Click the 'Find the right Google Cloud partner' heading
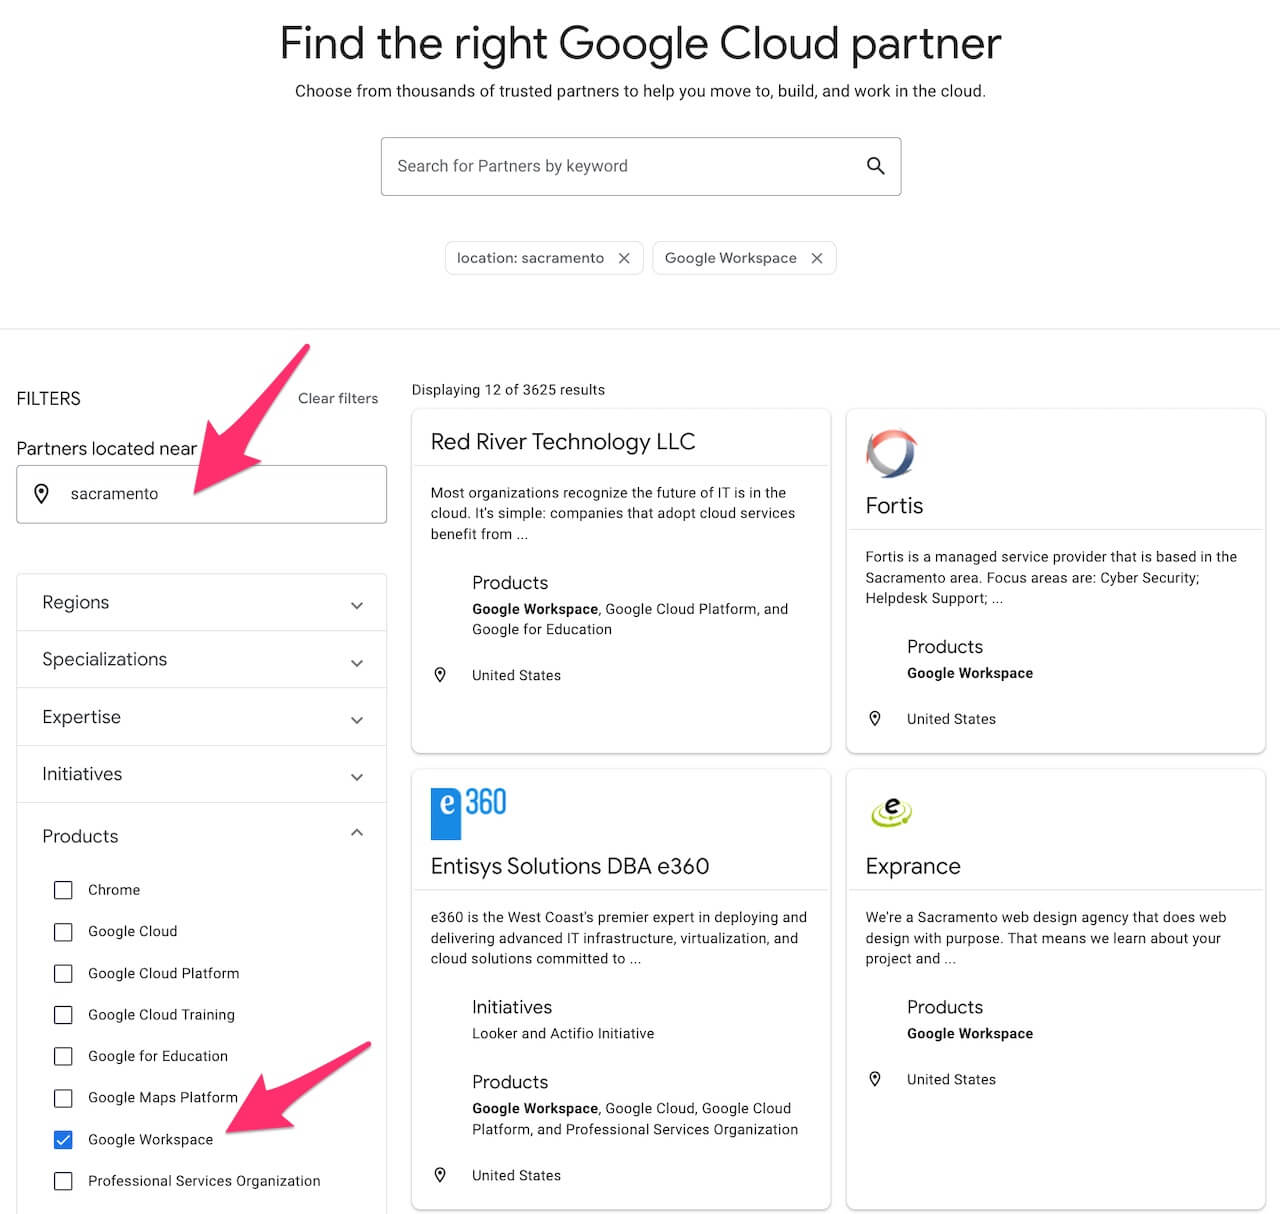The image size is (1280, 1214). pos(640,43)
